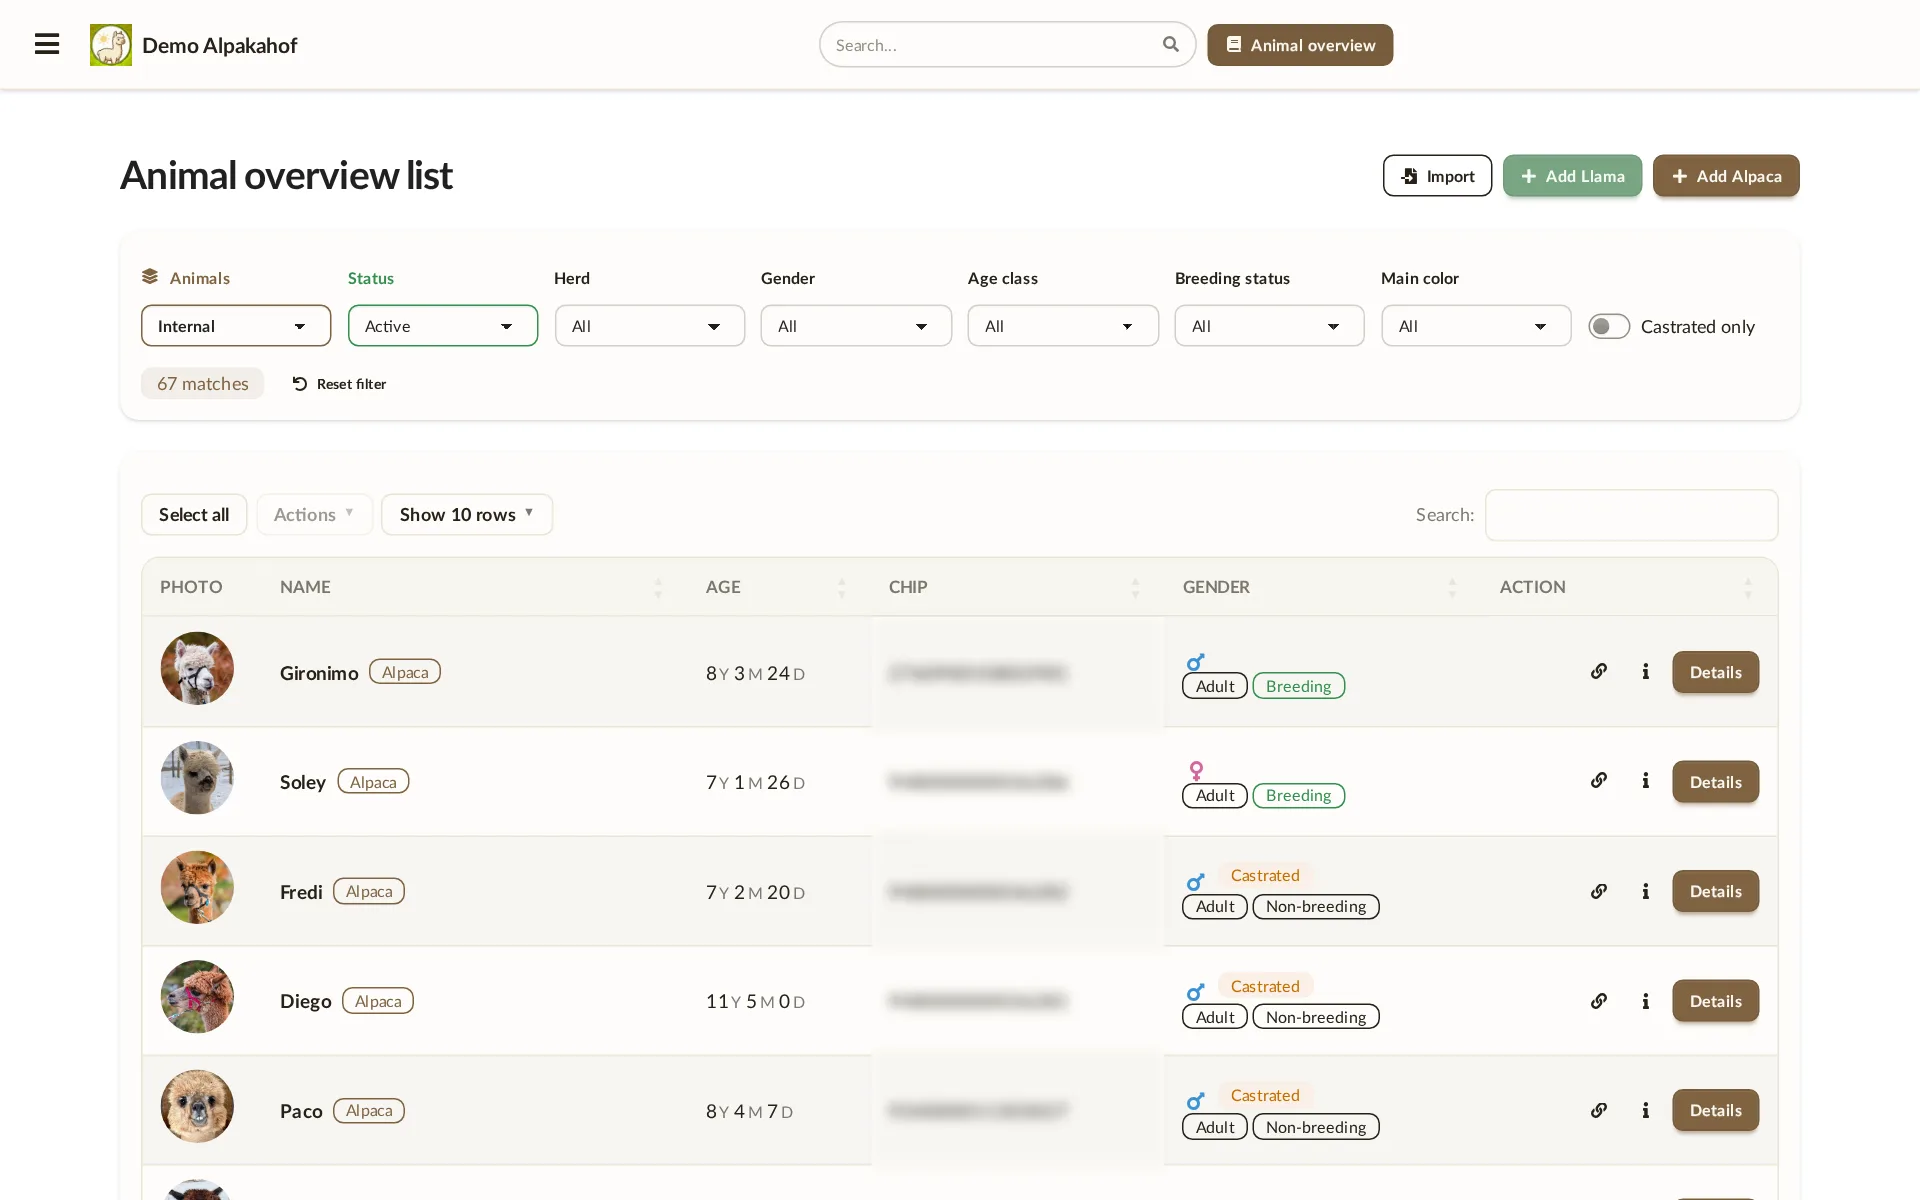Image resolution: width=1920 pixels, height=1200 pixels.
Task: Click the search magnifier icon
Action: (1171, 44)
